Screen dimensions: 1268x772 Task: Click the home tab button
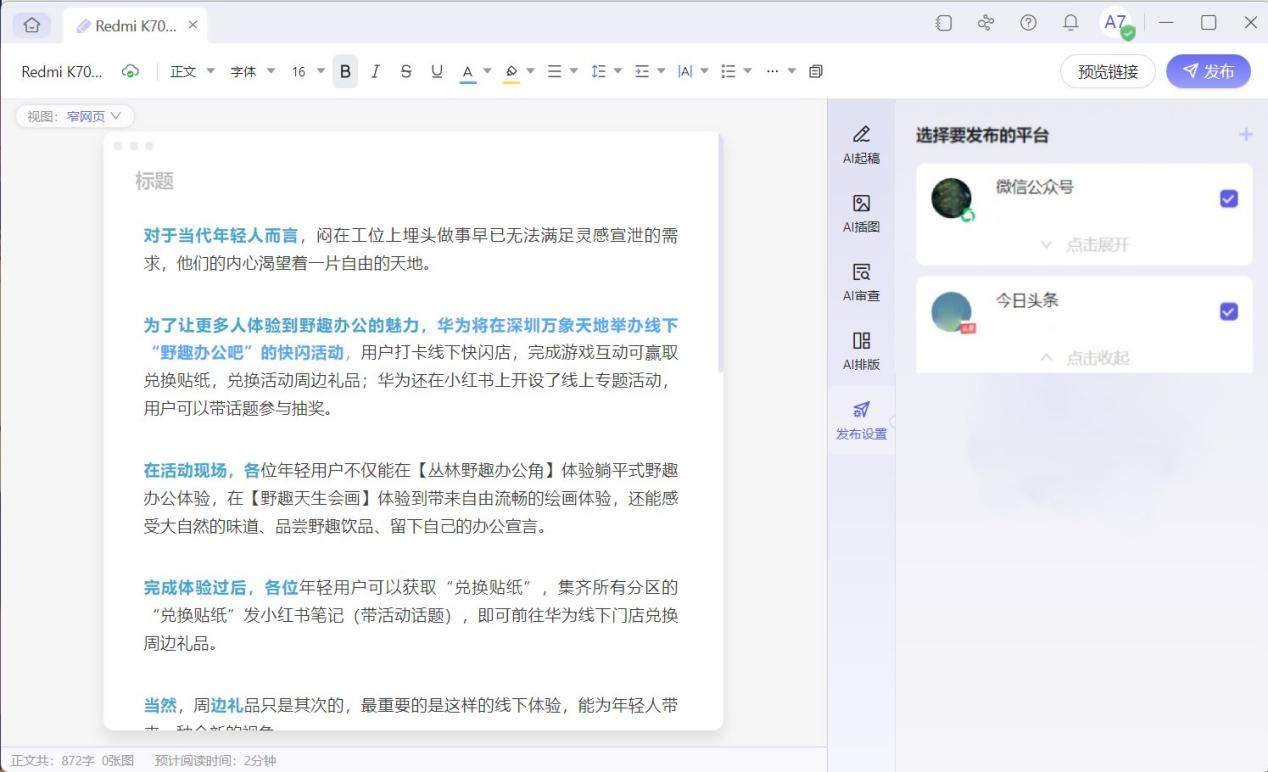coord(31,22)
